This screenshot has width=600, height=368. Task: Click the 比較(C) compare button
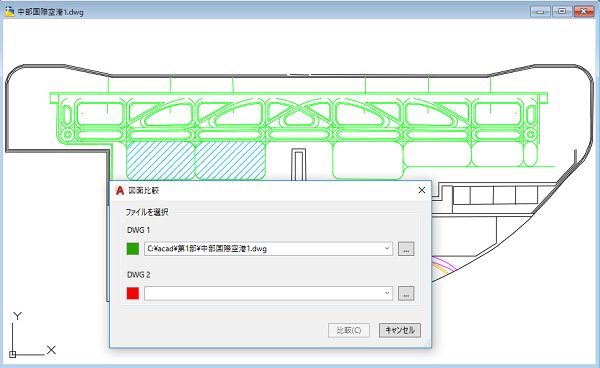(349, 330)
